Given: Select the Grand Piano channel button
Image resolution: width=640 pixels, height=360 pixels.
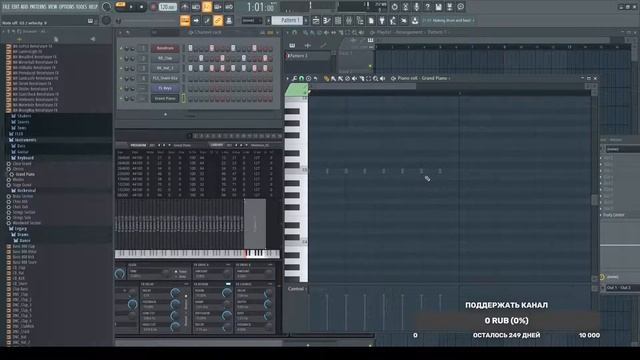Looking at the screenshot, I should coord(165,98).
